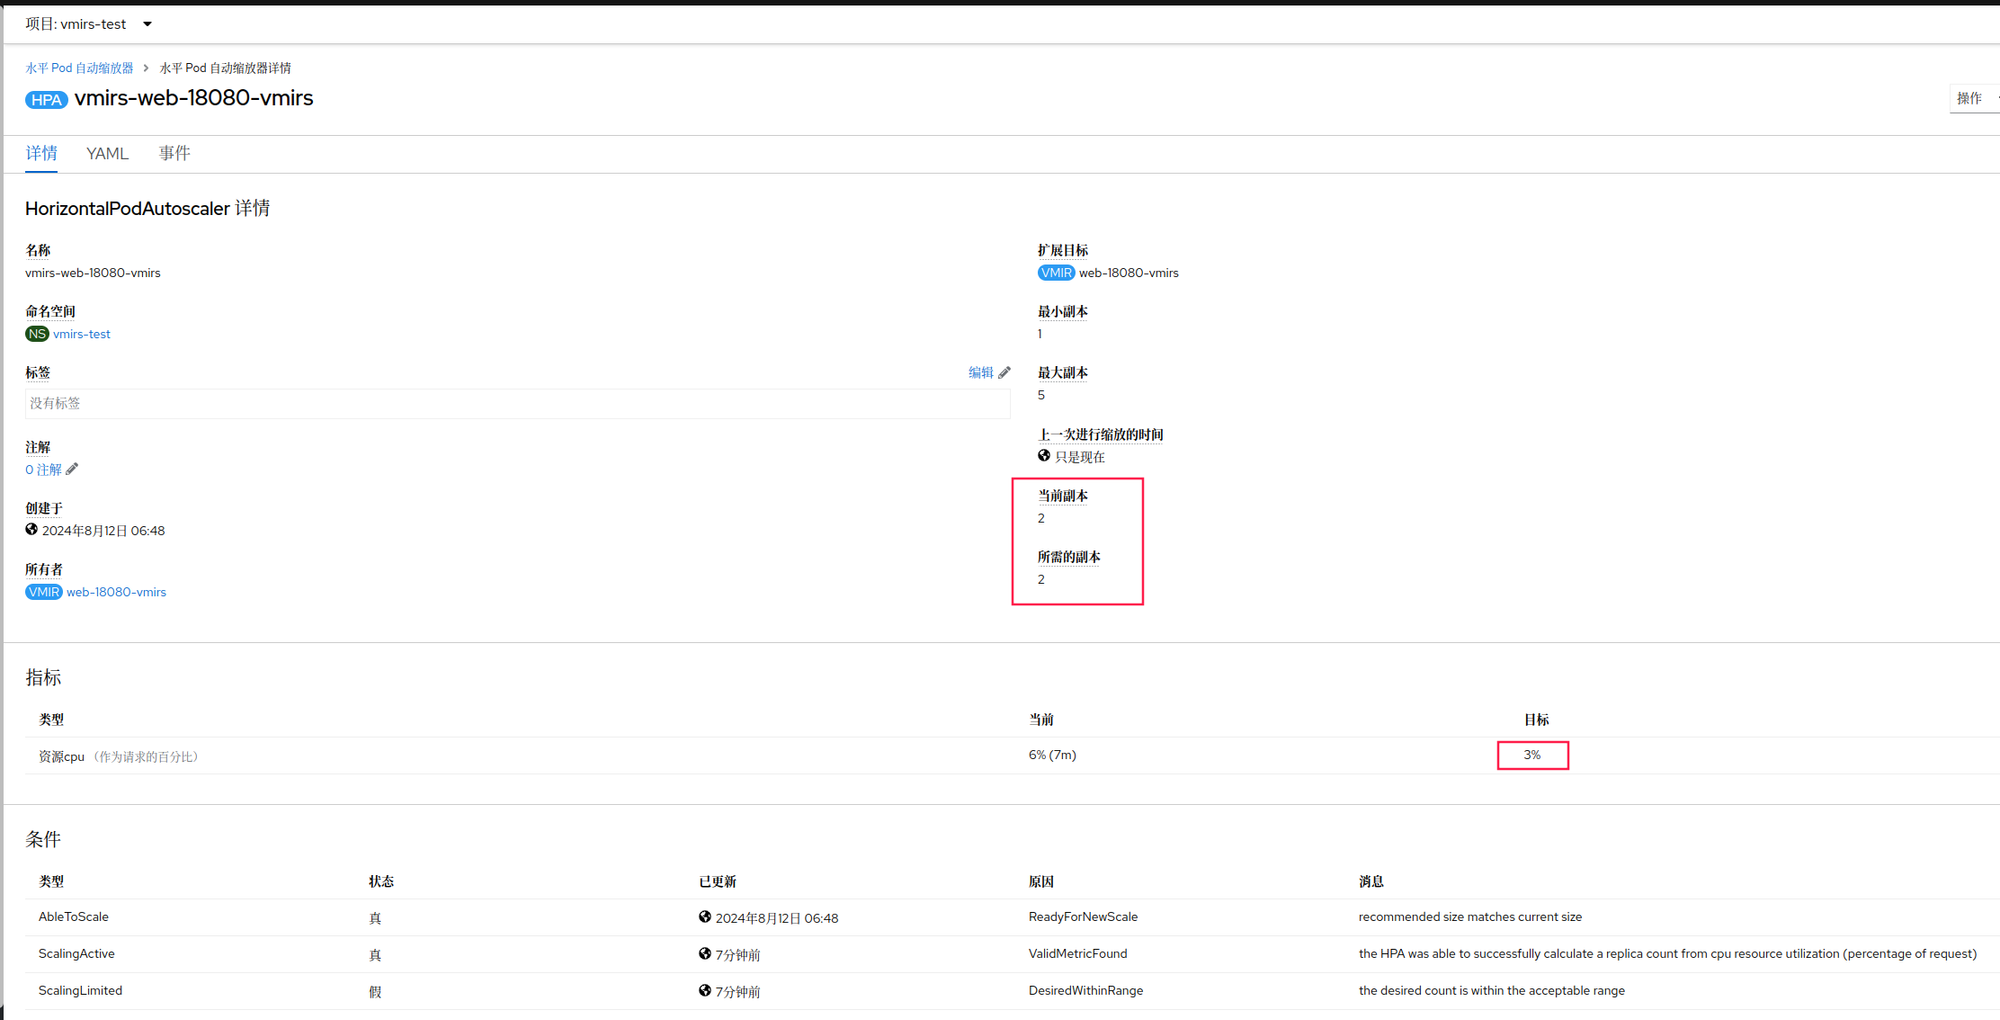Click the globe icon beside 只是现在

point(1044,456)
